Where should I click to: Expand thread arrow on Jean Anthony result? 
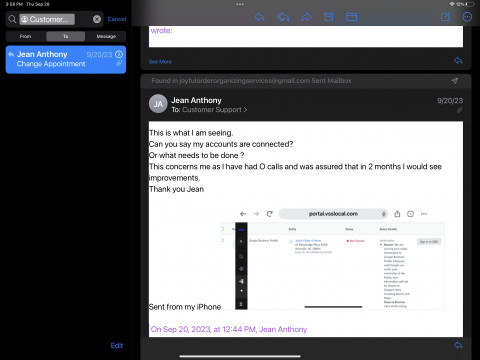click(x=119, y=54)
